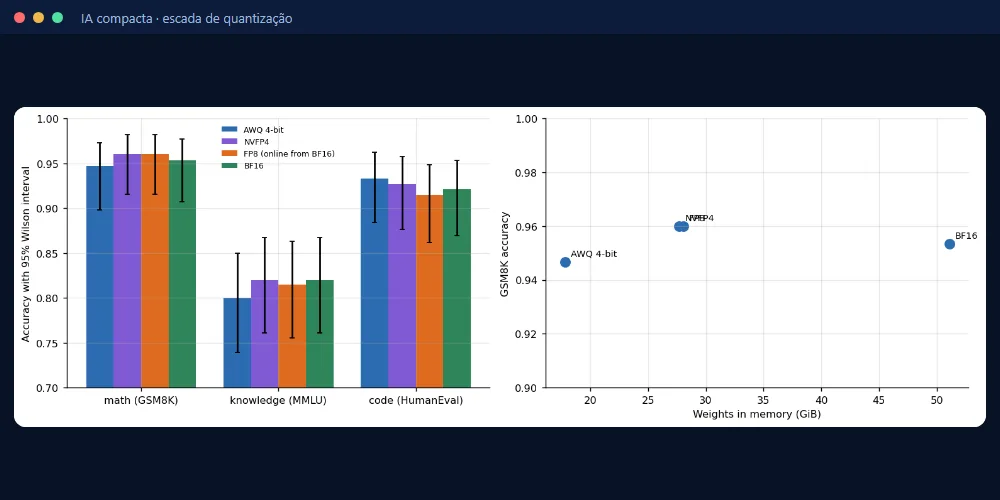Image resolution: width=1000 pixels, height=500 pixels.
Task: Click the 'math (GSM8K)' axis category label
Action: click(x=141, y=402)
